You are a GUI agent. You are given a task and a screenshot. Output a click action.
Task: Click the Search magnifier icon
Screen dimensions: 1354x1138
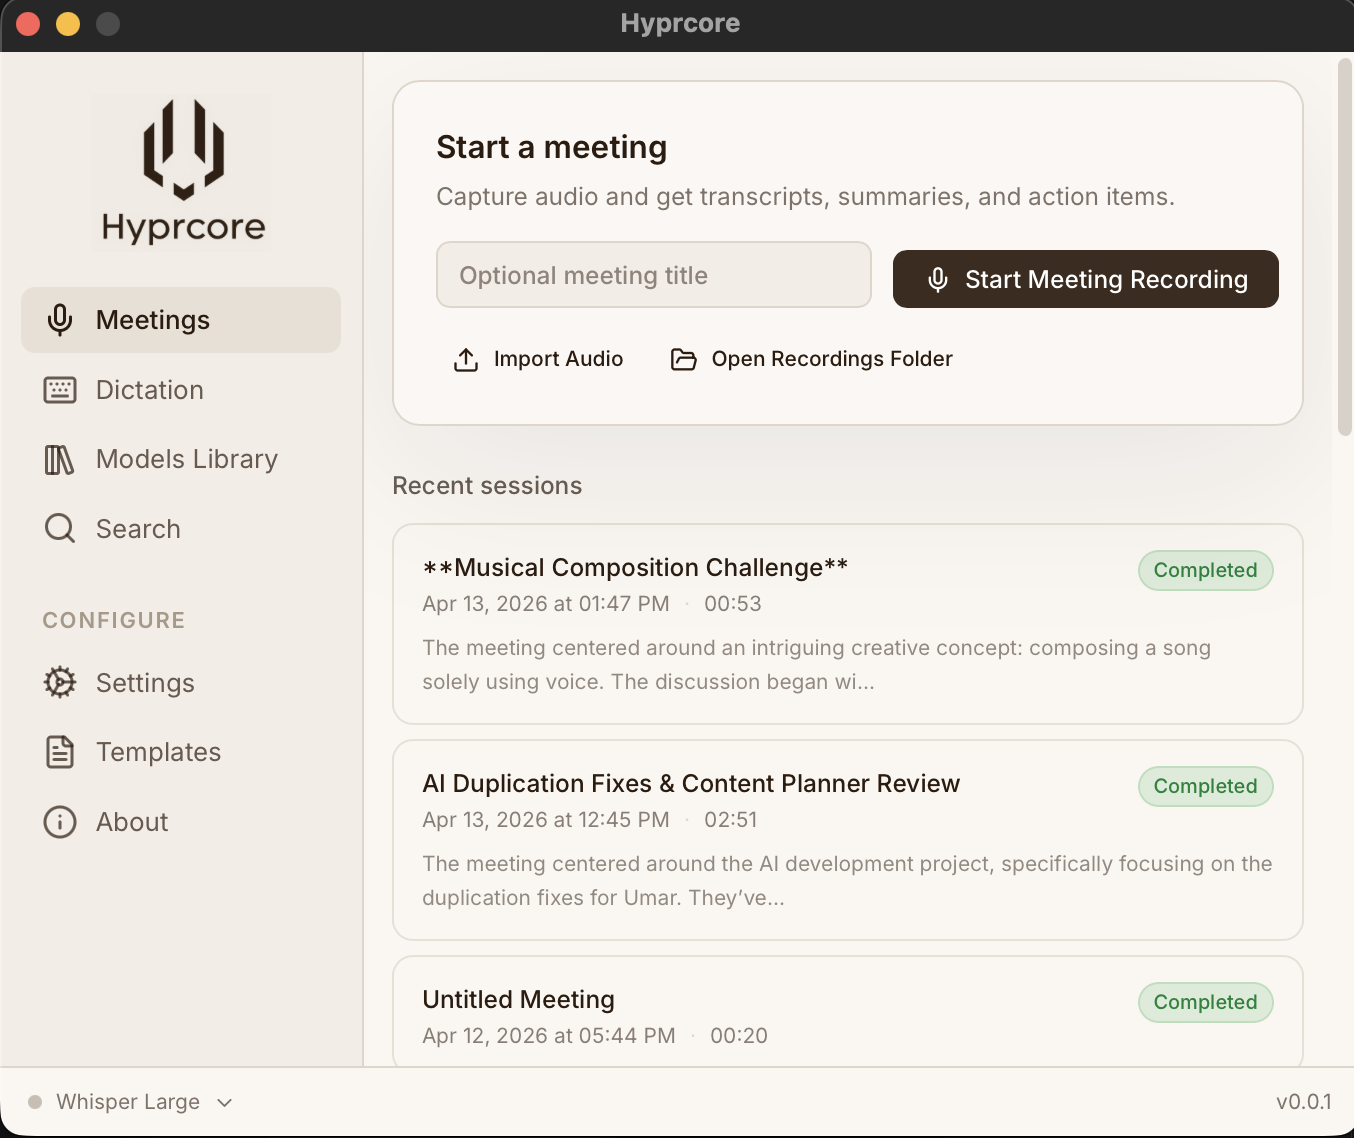click(60, 528)
